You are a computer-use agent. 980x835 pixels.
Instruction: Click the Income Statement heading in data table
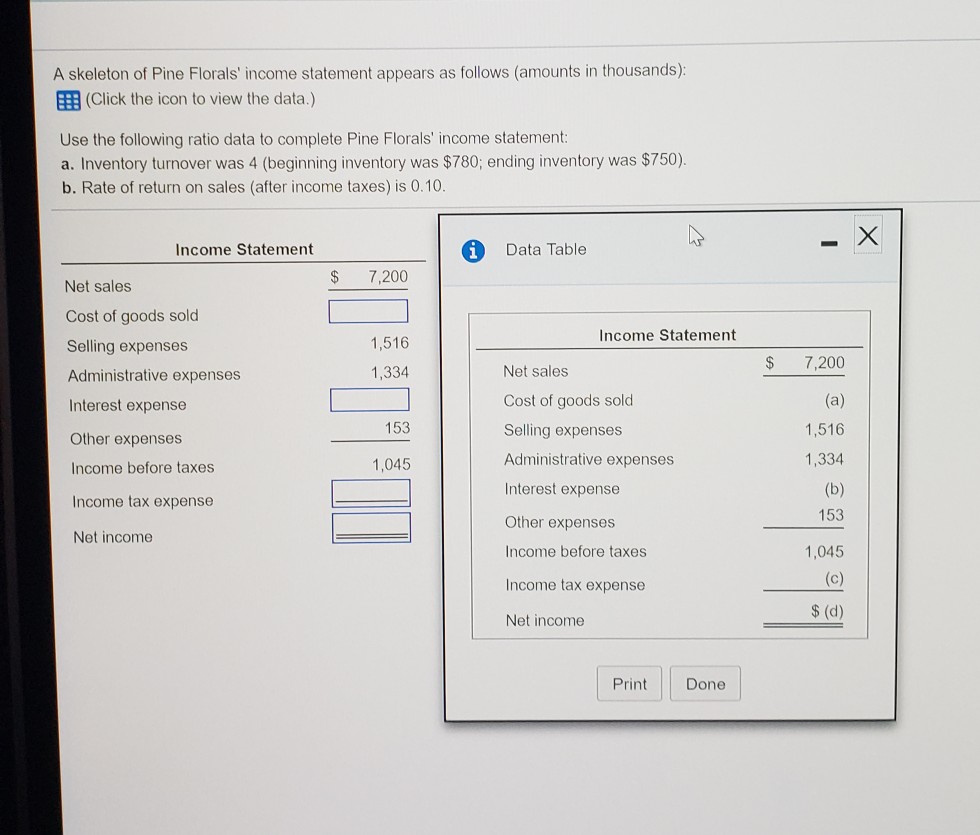667,335
